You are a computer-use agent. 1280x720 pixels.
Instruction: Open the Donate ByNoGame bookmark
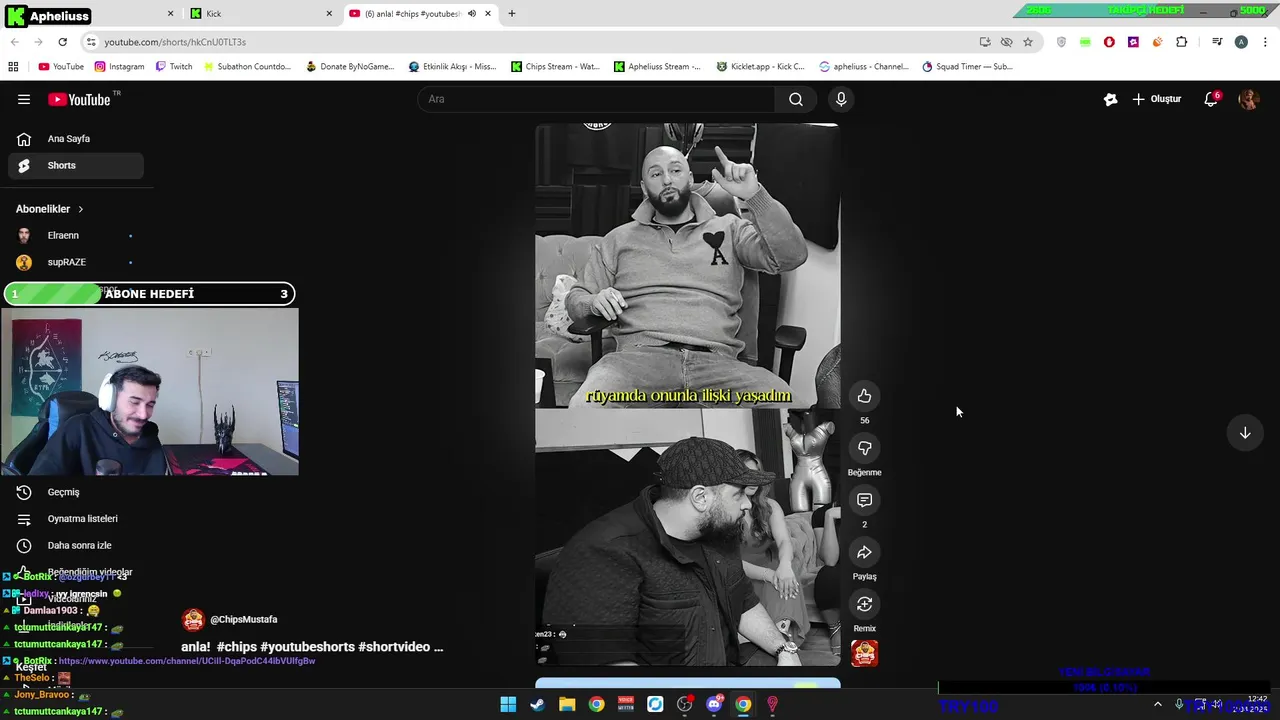pyautogui.click(x=350, y=67)
